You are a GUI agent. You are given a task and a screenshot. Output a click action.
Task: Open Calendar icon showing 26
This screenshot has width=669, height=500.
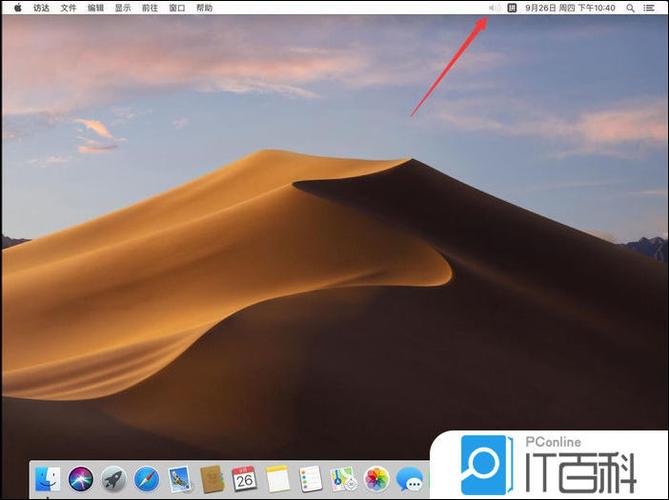(244, 479)
